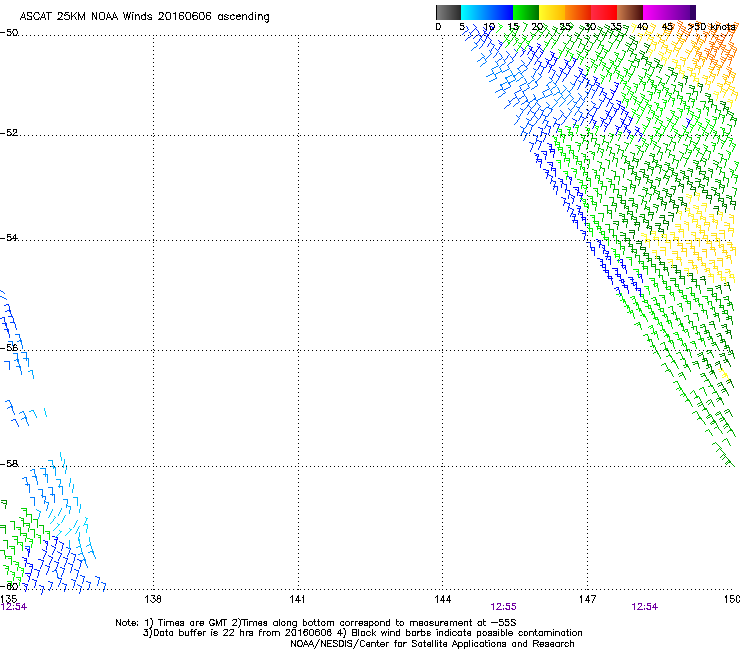Click the 'NOAA/NESDIS/Center for Satellite Applications and Research' credit
Viewport: 740px width, 650px height.
432,644
